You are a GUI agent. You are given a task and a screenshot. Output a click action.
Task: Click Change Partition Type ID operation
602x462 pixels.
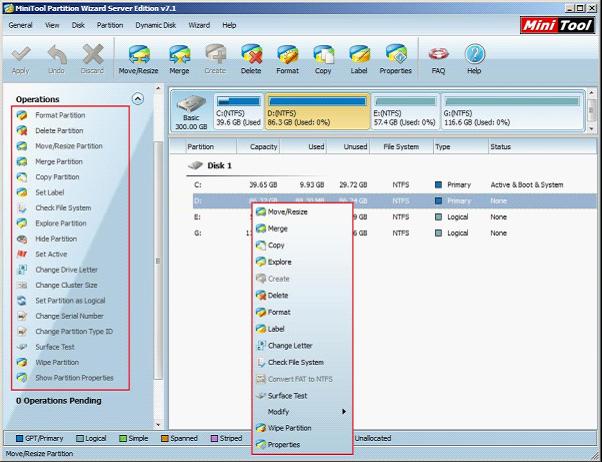pyautogui.click(x=74, y=331)
